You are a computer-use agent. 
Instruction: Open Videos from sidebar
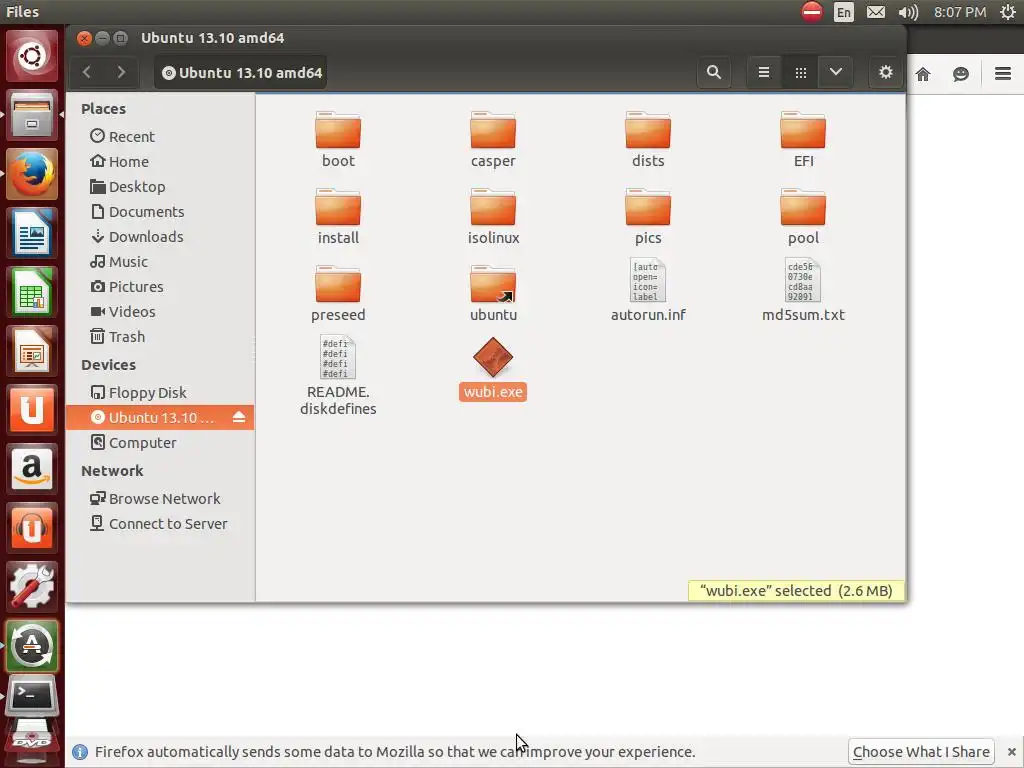coord(160,312)
